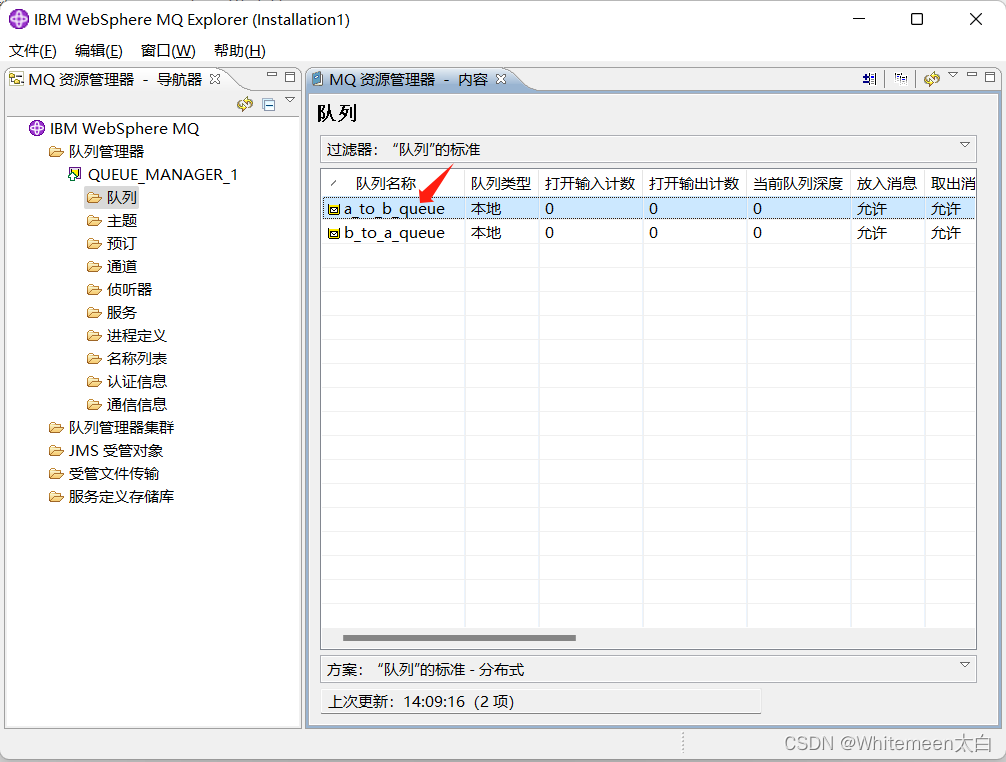The height and width of the screenshot is (762, 1006).
Task: Click the add/remove columns icon in Content toolbar
Action: click(x=869, y=79)
